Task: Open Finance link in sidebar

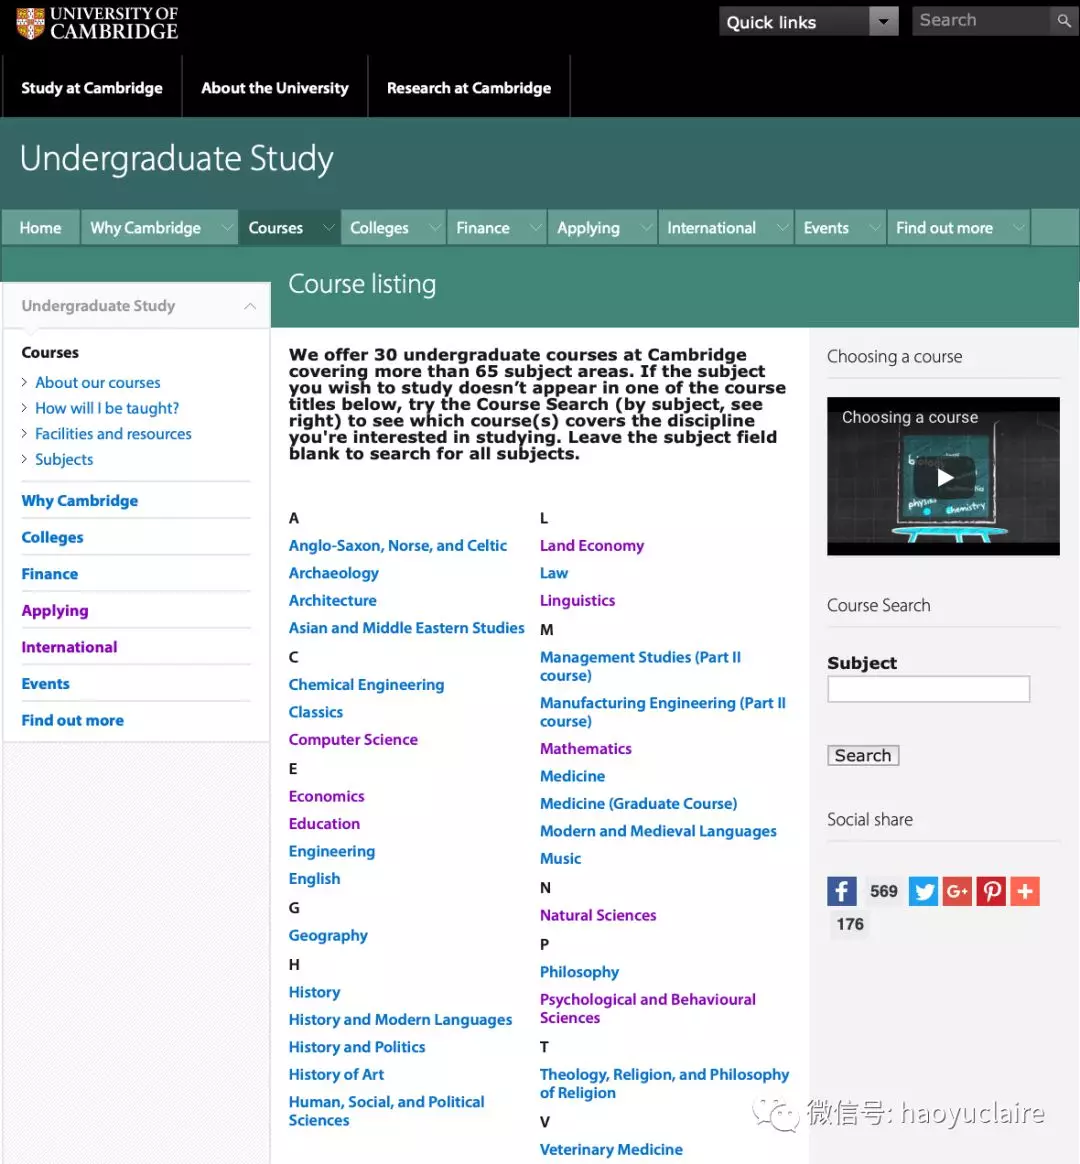Action: [50, 574]
